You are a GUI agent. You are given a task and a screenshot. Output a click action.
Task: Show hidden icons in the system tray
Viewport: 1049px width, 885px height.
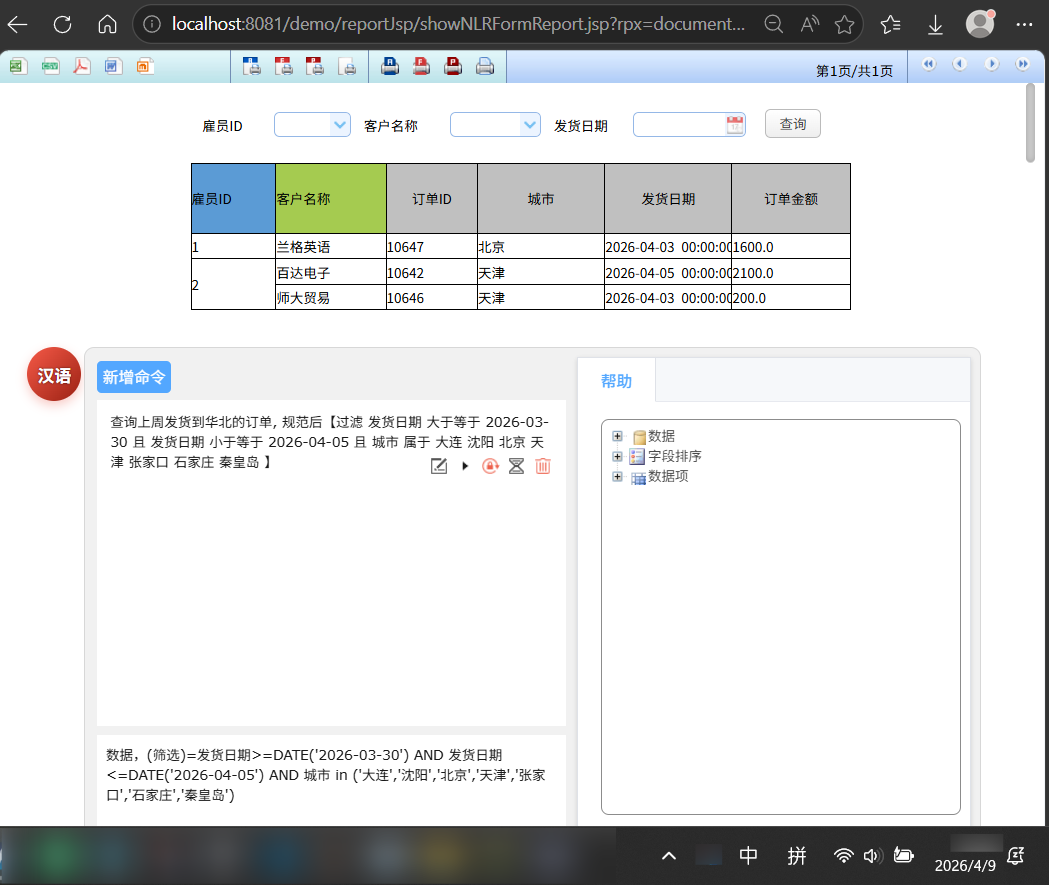point(669,856)
